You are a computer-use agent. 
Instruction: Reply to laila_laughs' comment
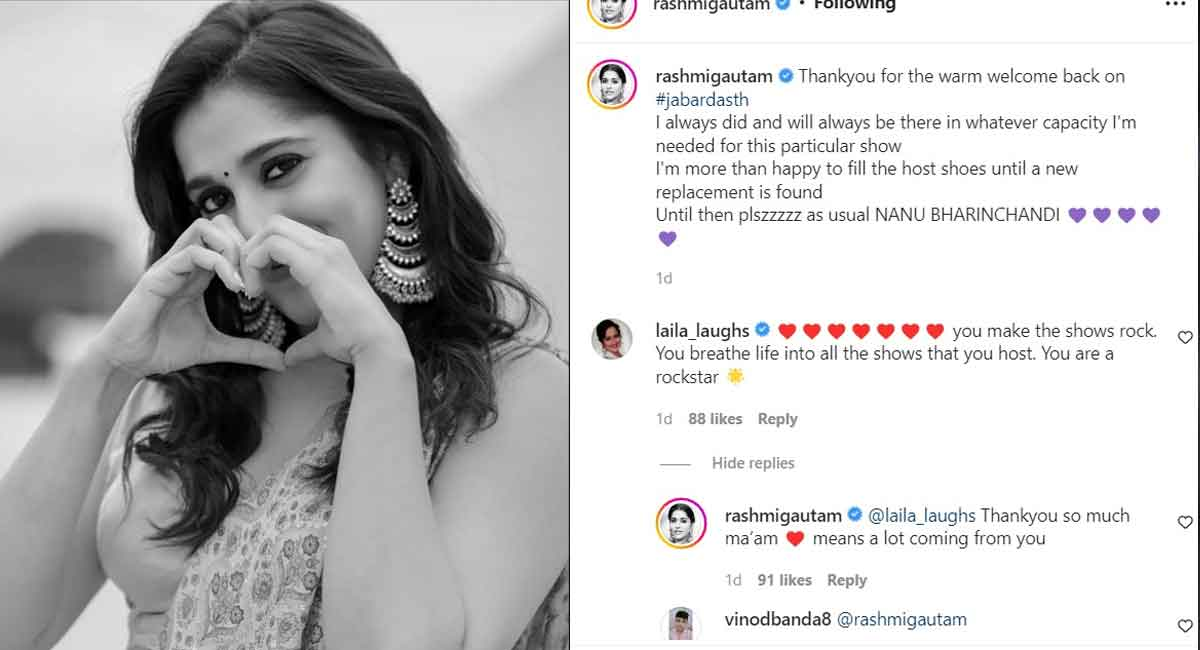(777, 419)
